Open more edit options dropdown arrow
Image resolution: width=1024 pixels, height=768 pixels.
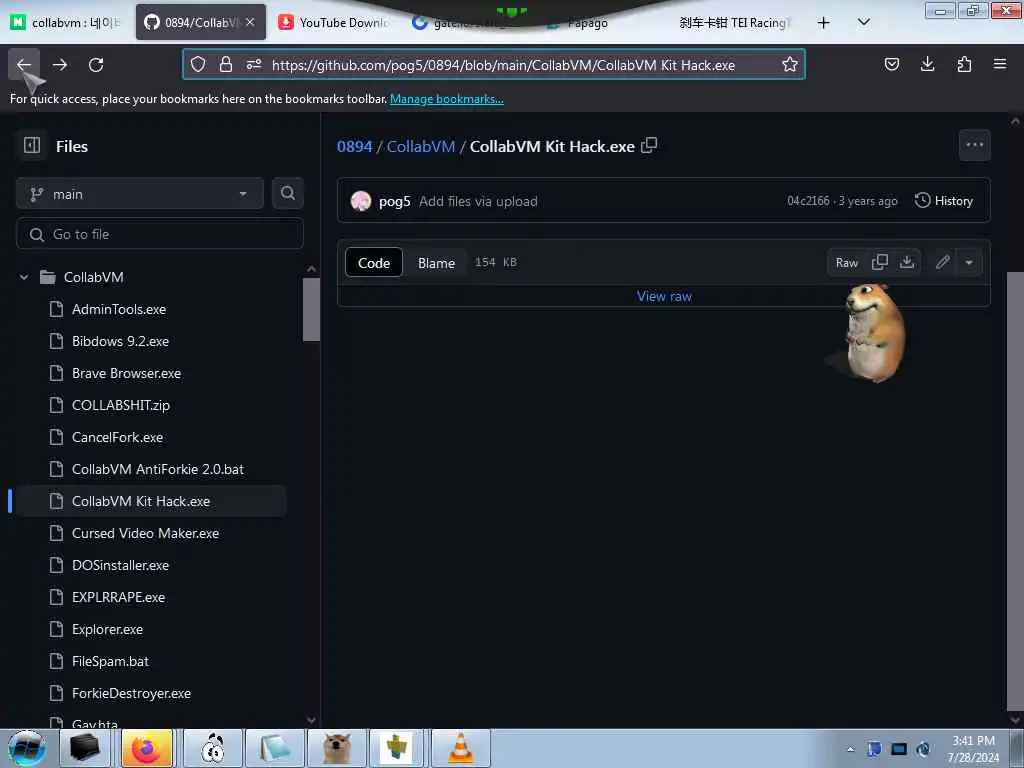(969, 263)
